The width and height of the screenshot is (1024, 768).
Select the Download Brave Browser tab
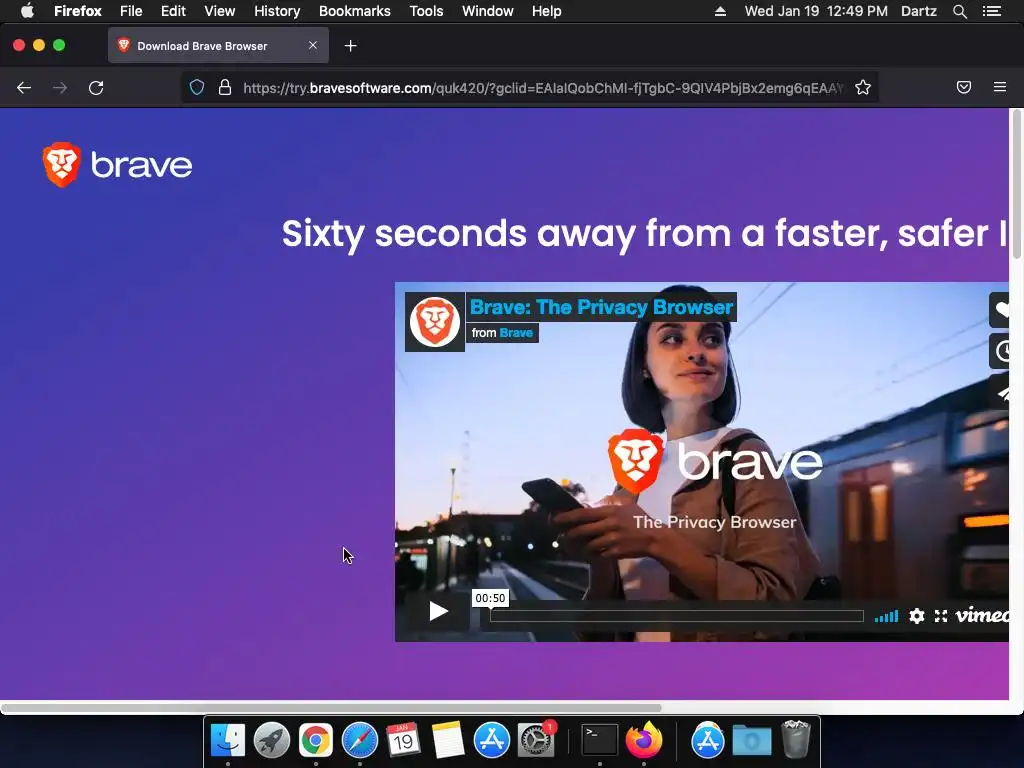point(218,46)
